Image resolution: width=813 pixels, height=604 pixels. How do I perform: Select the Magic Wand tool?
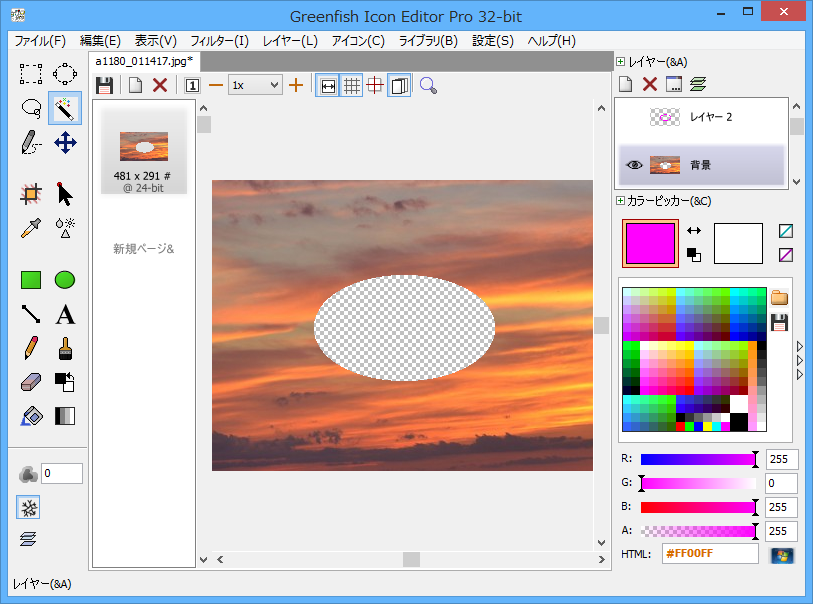65,108
